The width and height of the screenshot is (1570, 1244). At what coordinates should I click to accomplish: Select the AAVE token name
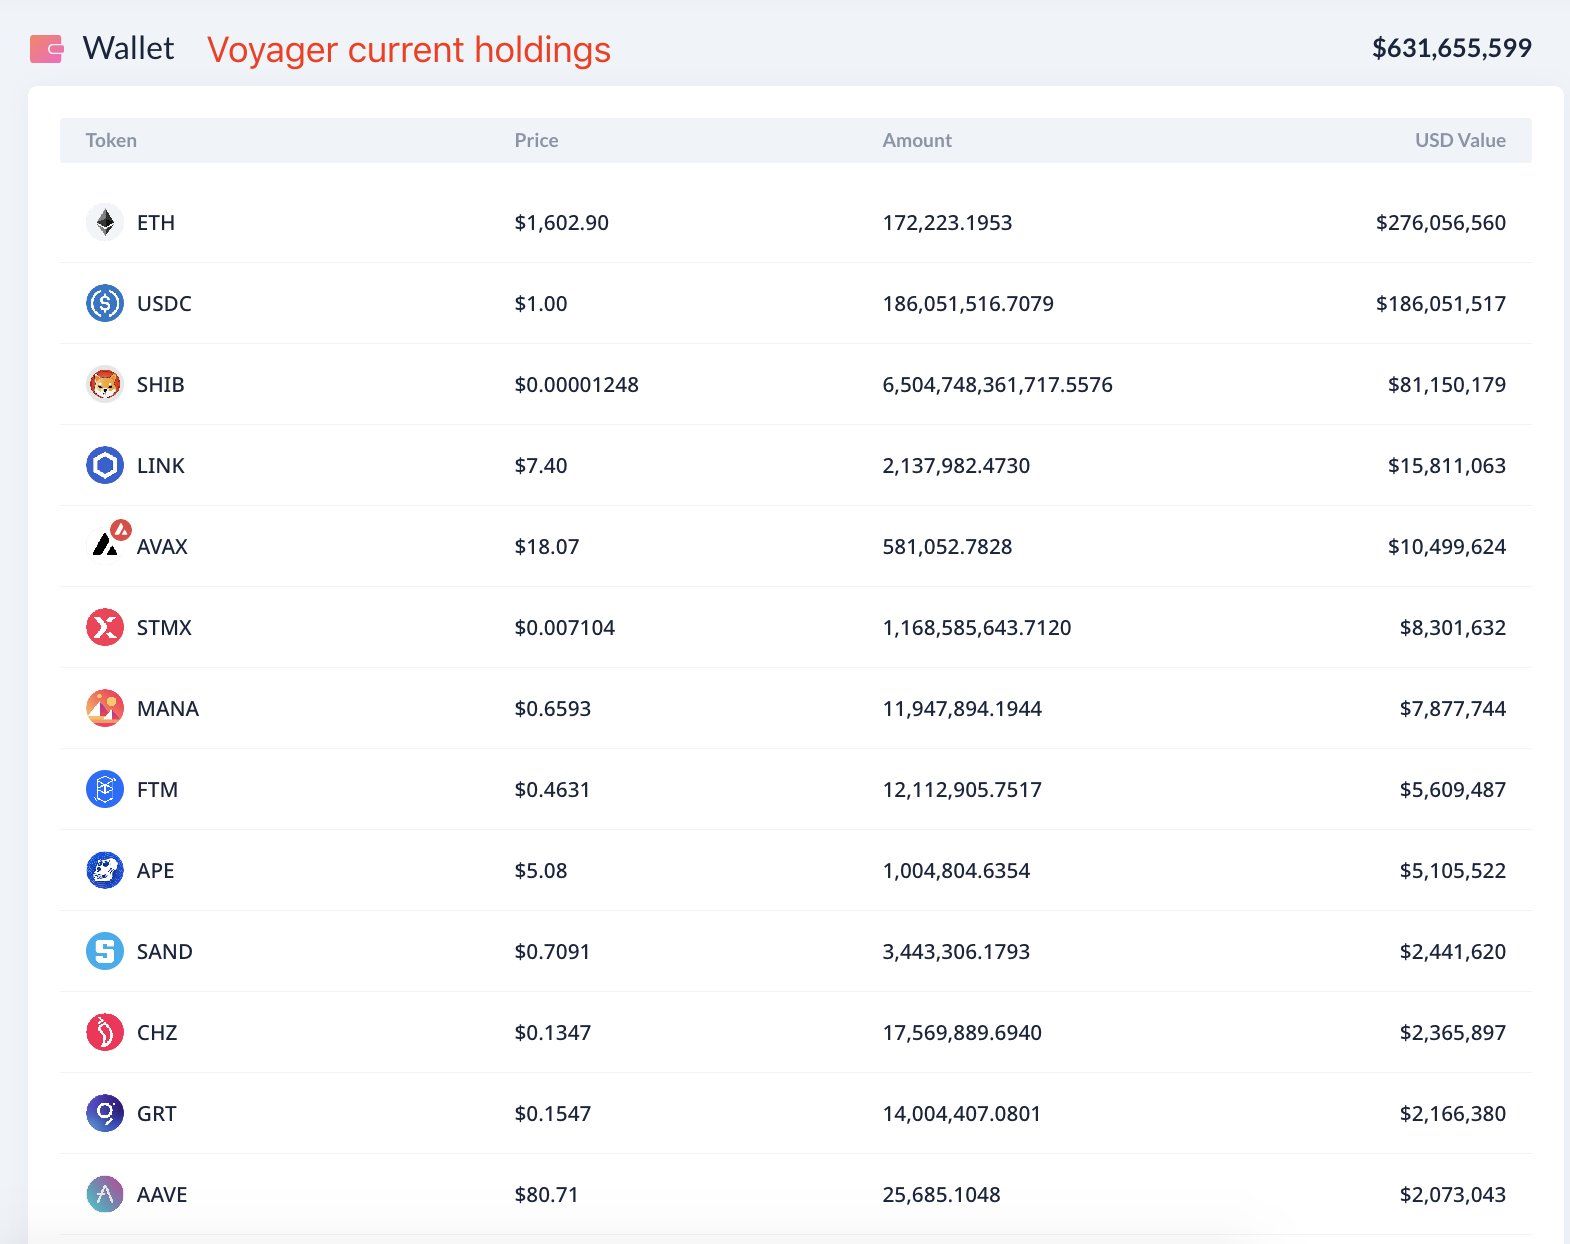click(162, 1194)
